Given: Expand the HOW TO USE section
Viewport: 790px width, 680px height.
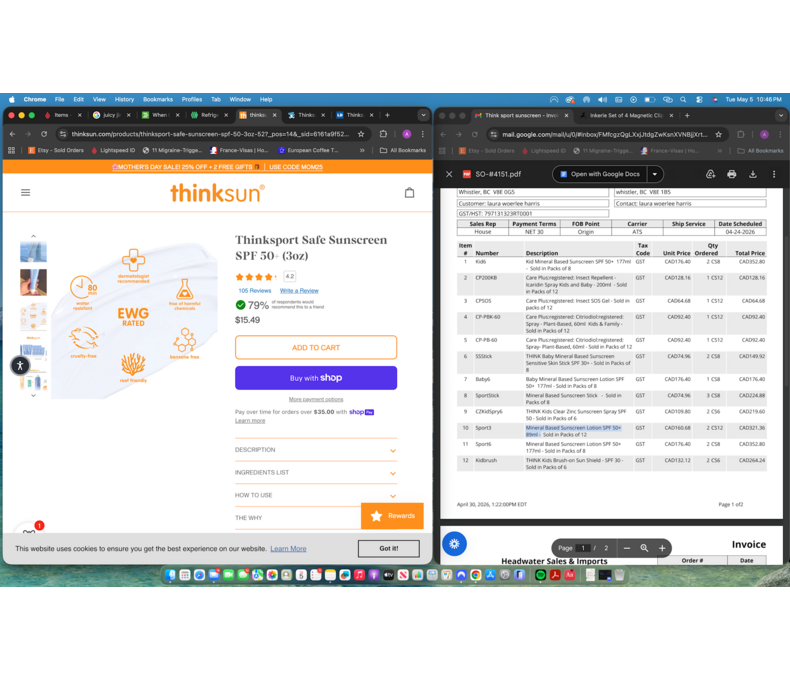Looking at the screenshot, I should tap(315, 495).
